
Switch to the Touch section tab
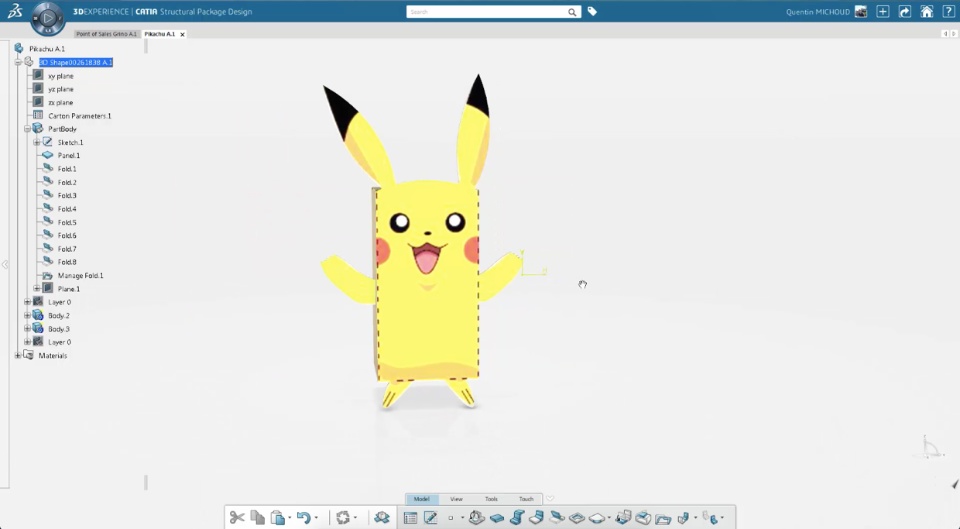tap(526, 499)
